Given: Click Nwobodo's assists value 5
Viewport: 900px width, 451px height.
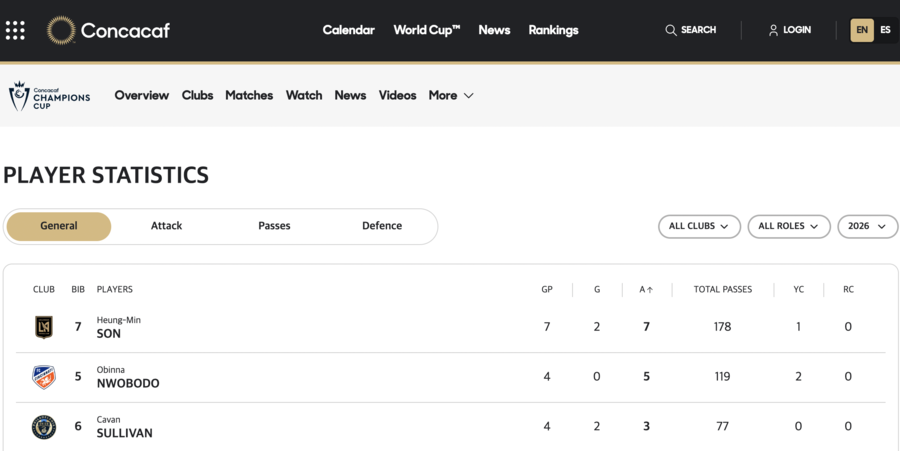Looking at the screenshot, I should coord(646,377).
